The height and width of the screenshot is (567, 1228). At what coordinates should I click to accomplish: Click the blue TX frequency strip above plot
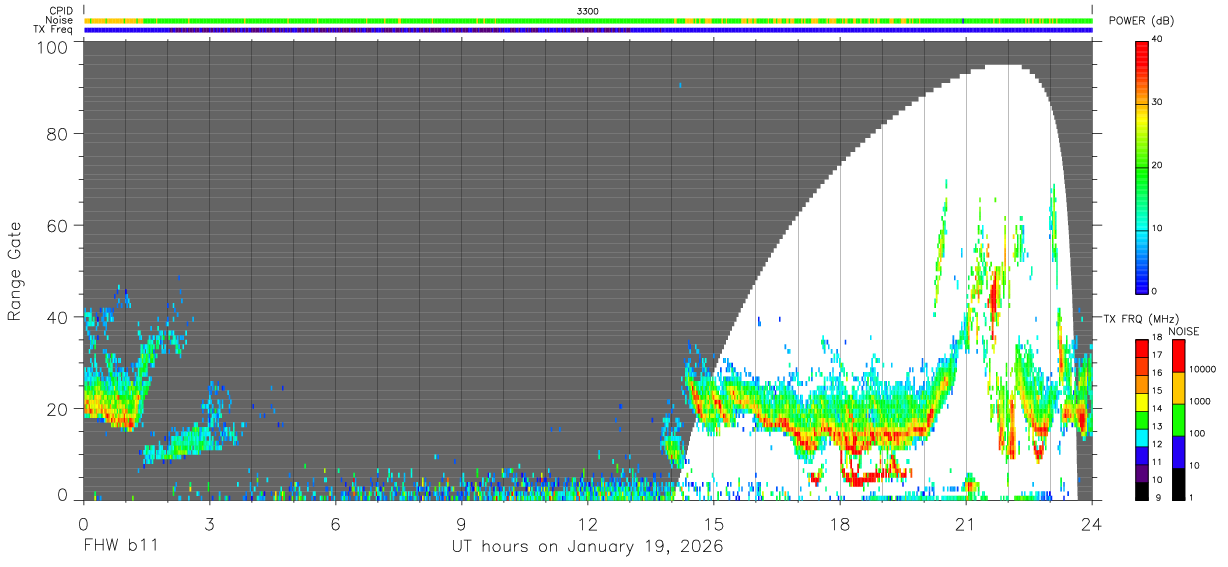pyautogui.click(x=588, y=30)
